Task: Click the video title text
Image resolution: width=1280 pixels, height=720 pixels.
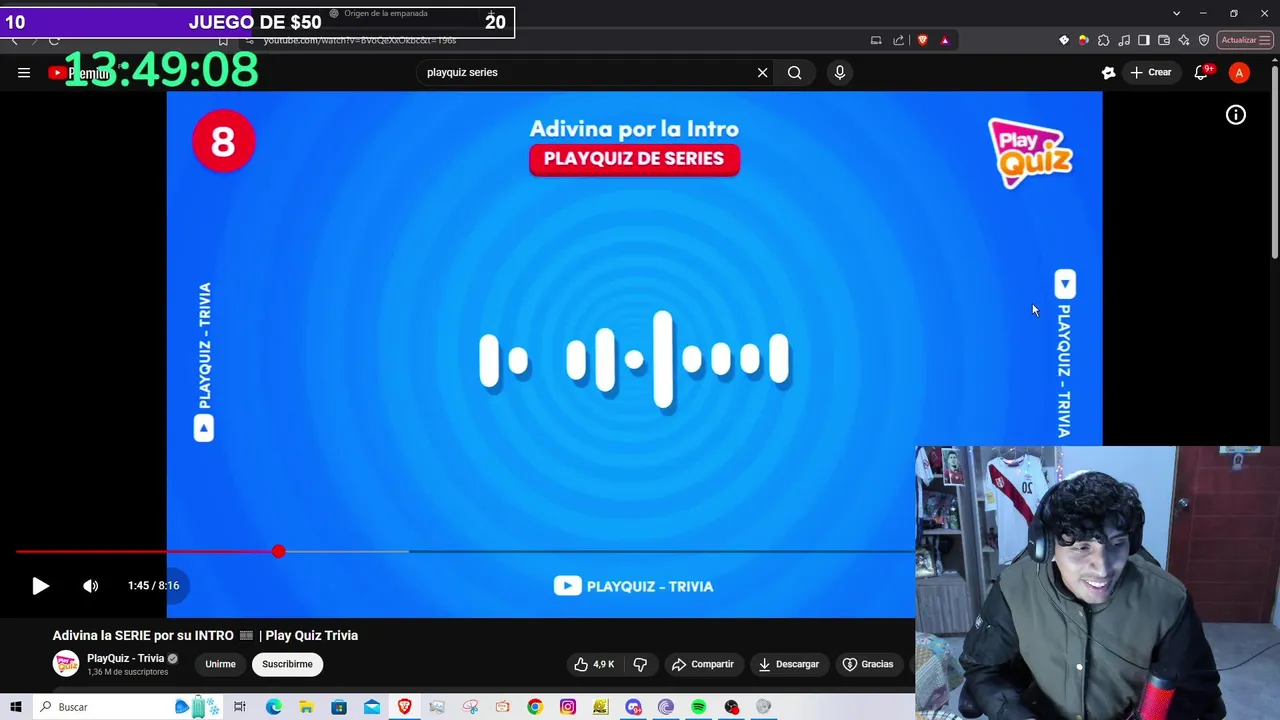Action: click(205, 635)
